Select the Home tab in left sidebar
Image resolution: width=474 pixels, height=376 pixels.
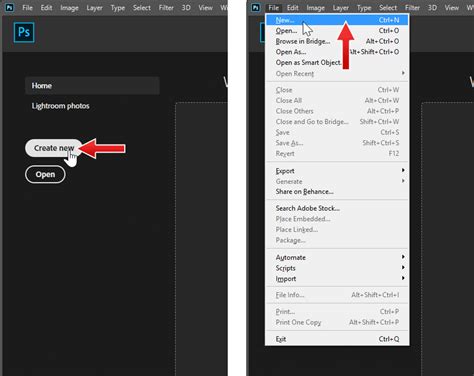92,86
